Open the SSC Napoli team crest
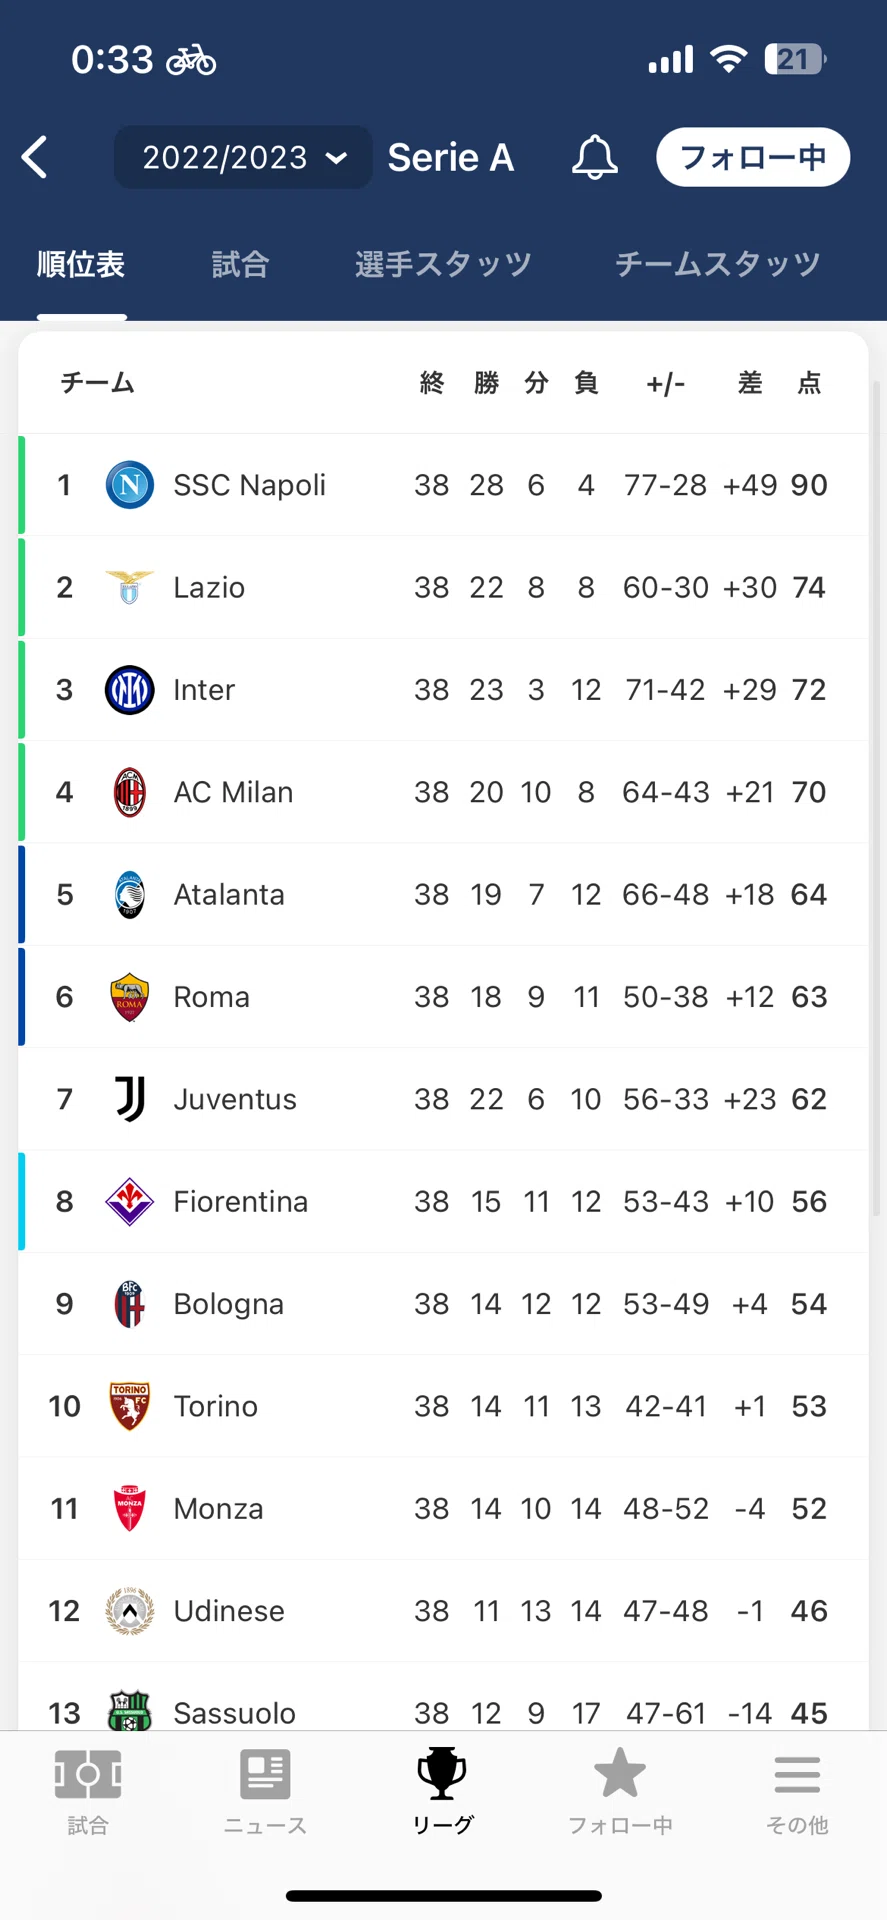The image size is (887, 1920). point(129,485)
